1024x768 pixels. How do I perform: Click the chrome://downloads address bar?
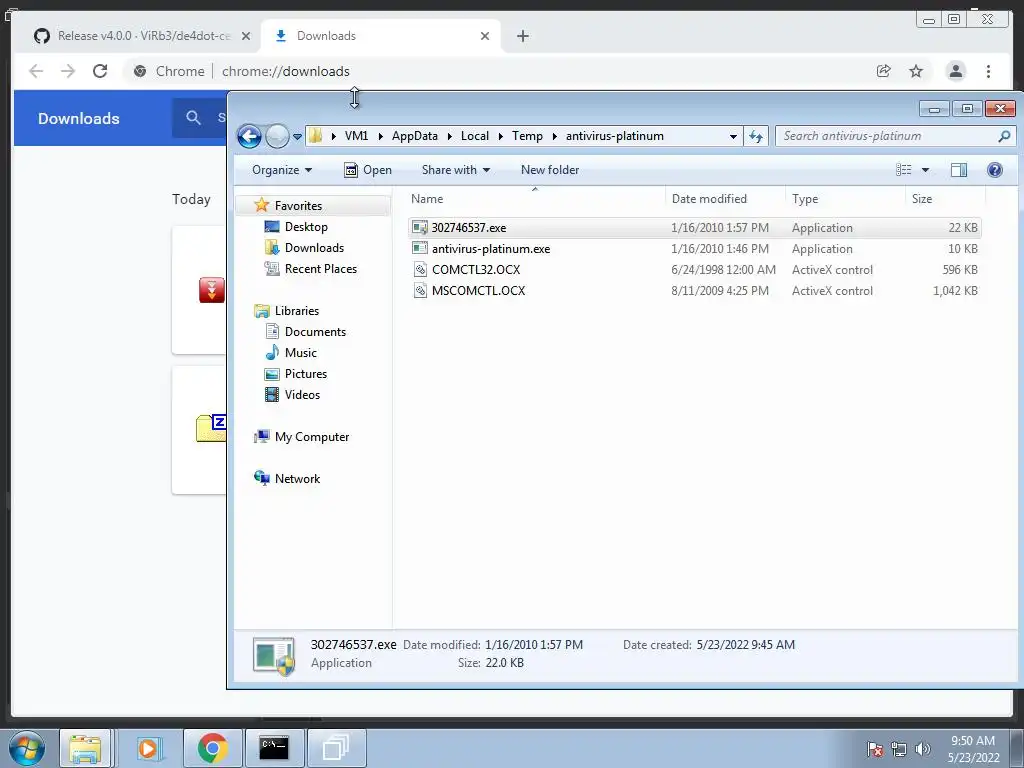[285, 71]
